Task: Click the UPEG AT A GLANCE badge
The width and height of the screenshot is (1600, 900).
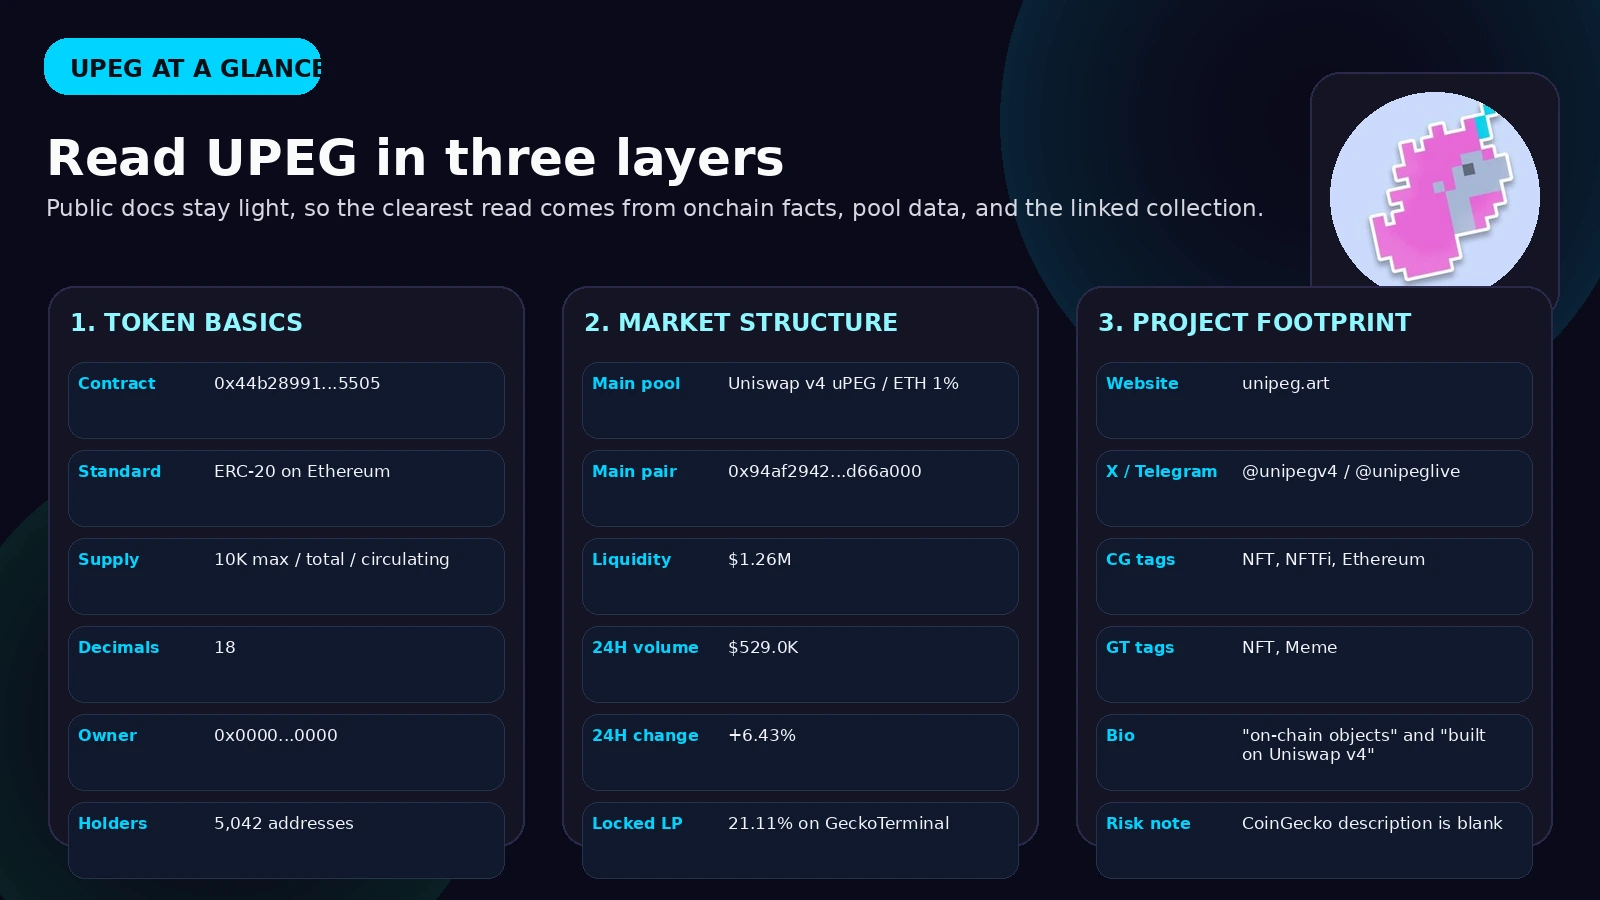Action: click(x=182, y=67)
